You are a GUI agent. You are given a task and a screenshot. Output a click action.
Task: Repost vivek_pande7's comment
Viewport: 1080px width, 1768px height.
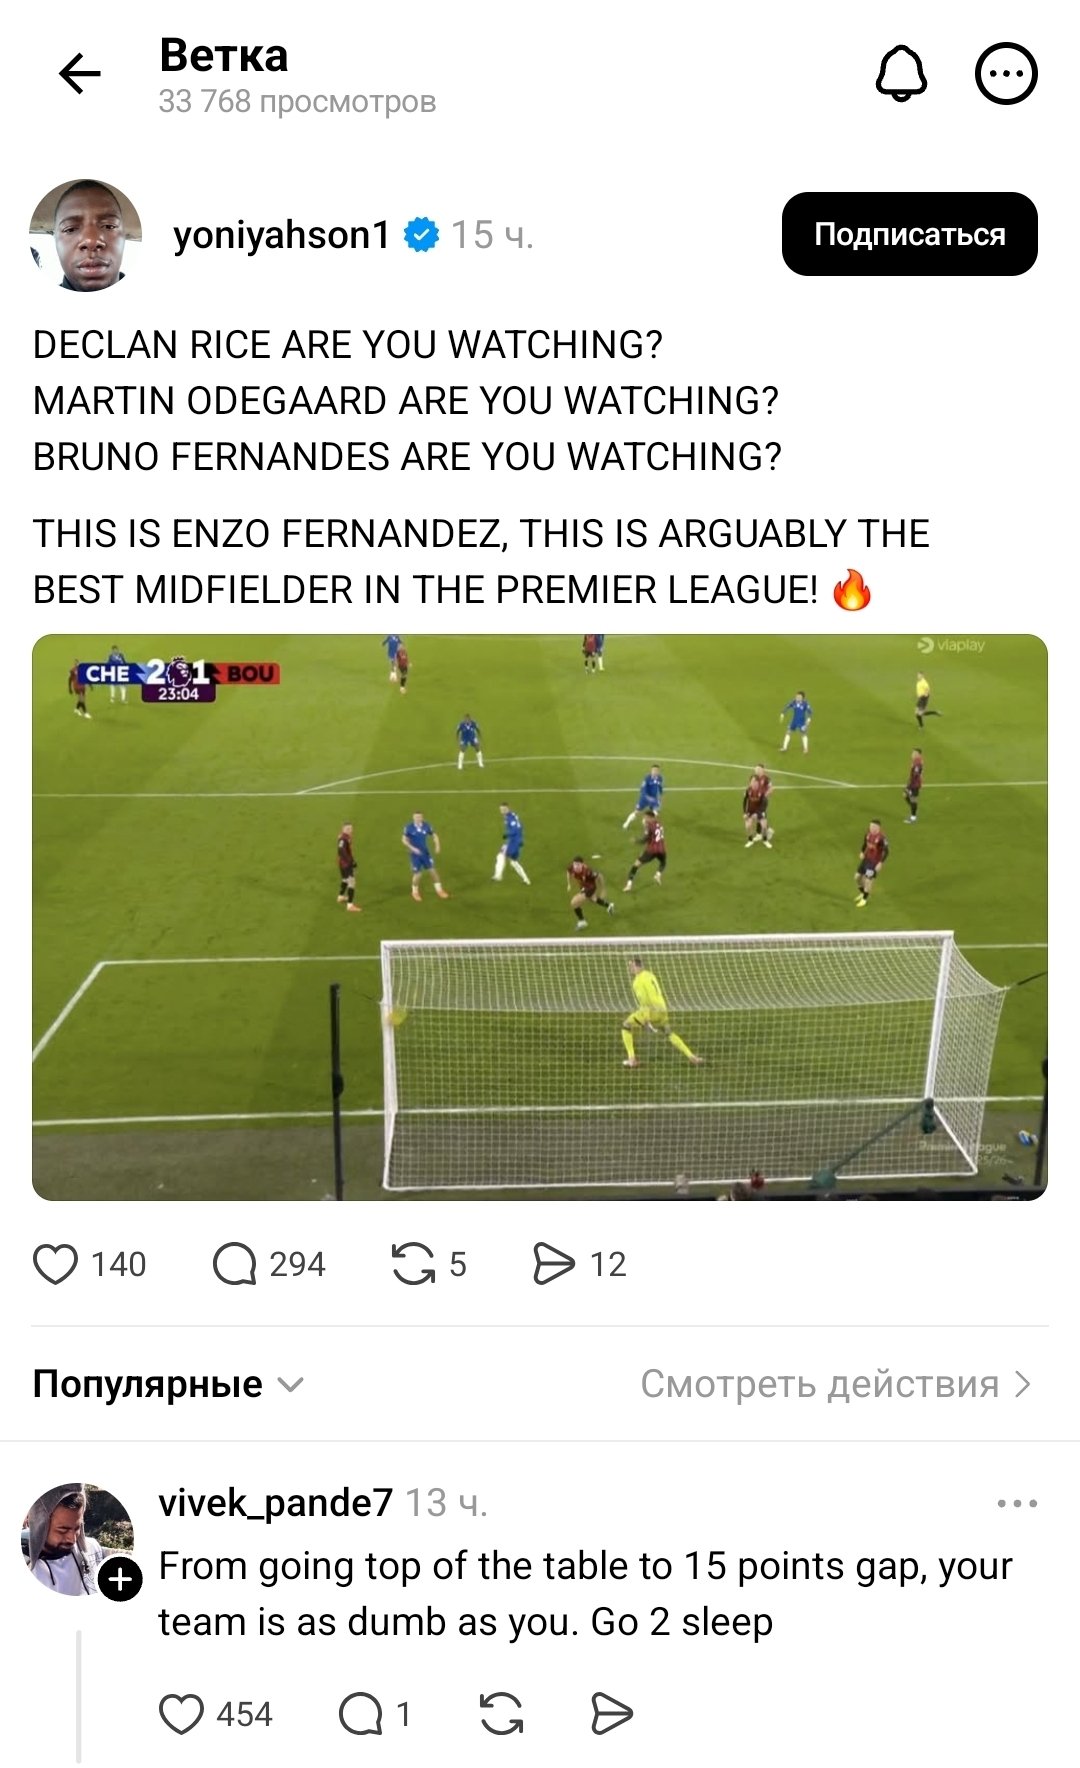501,1714
